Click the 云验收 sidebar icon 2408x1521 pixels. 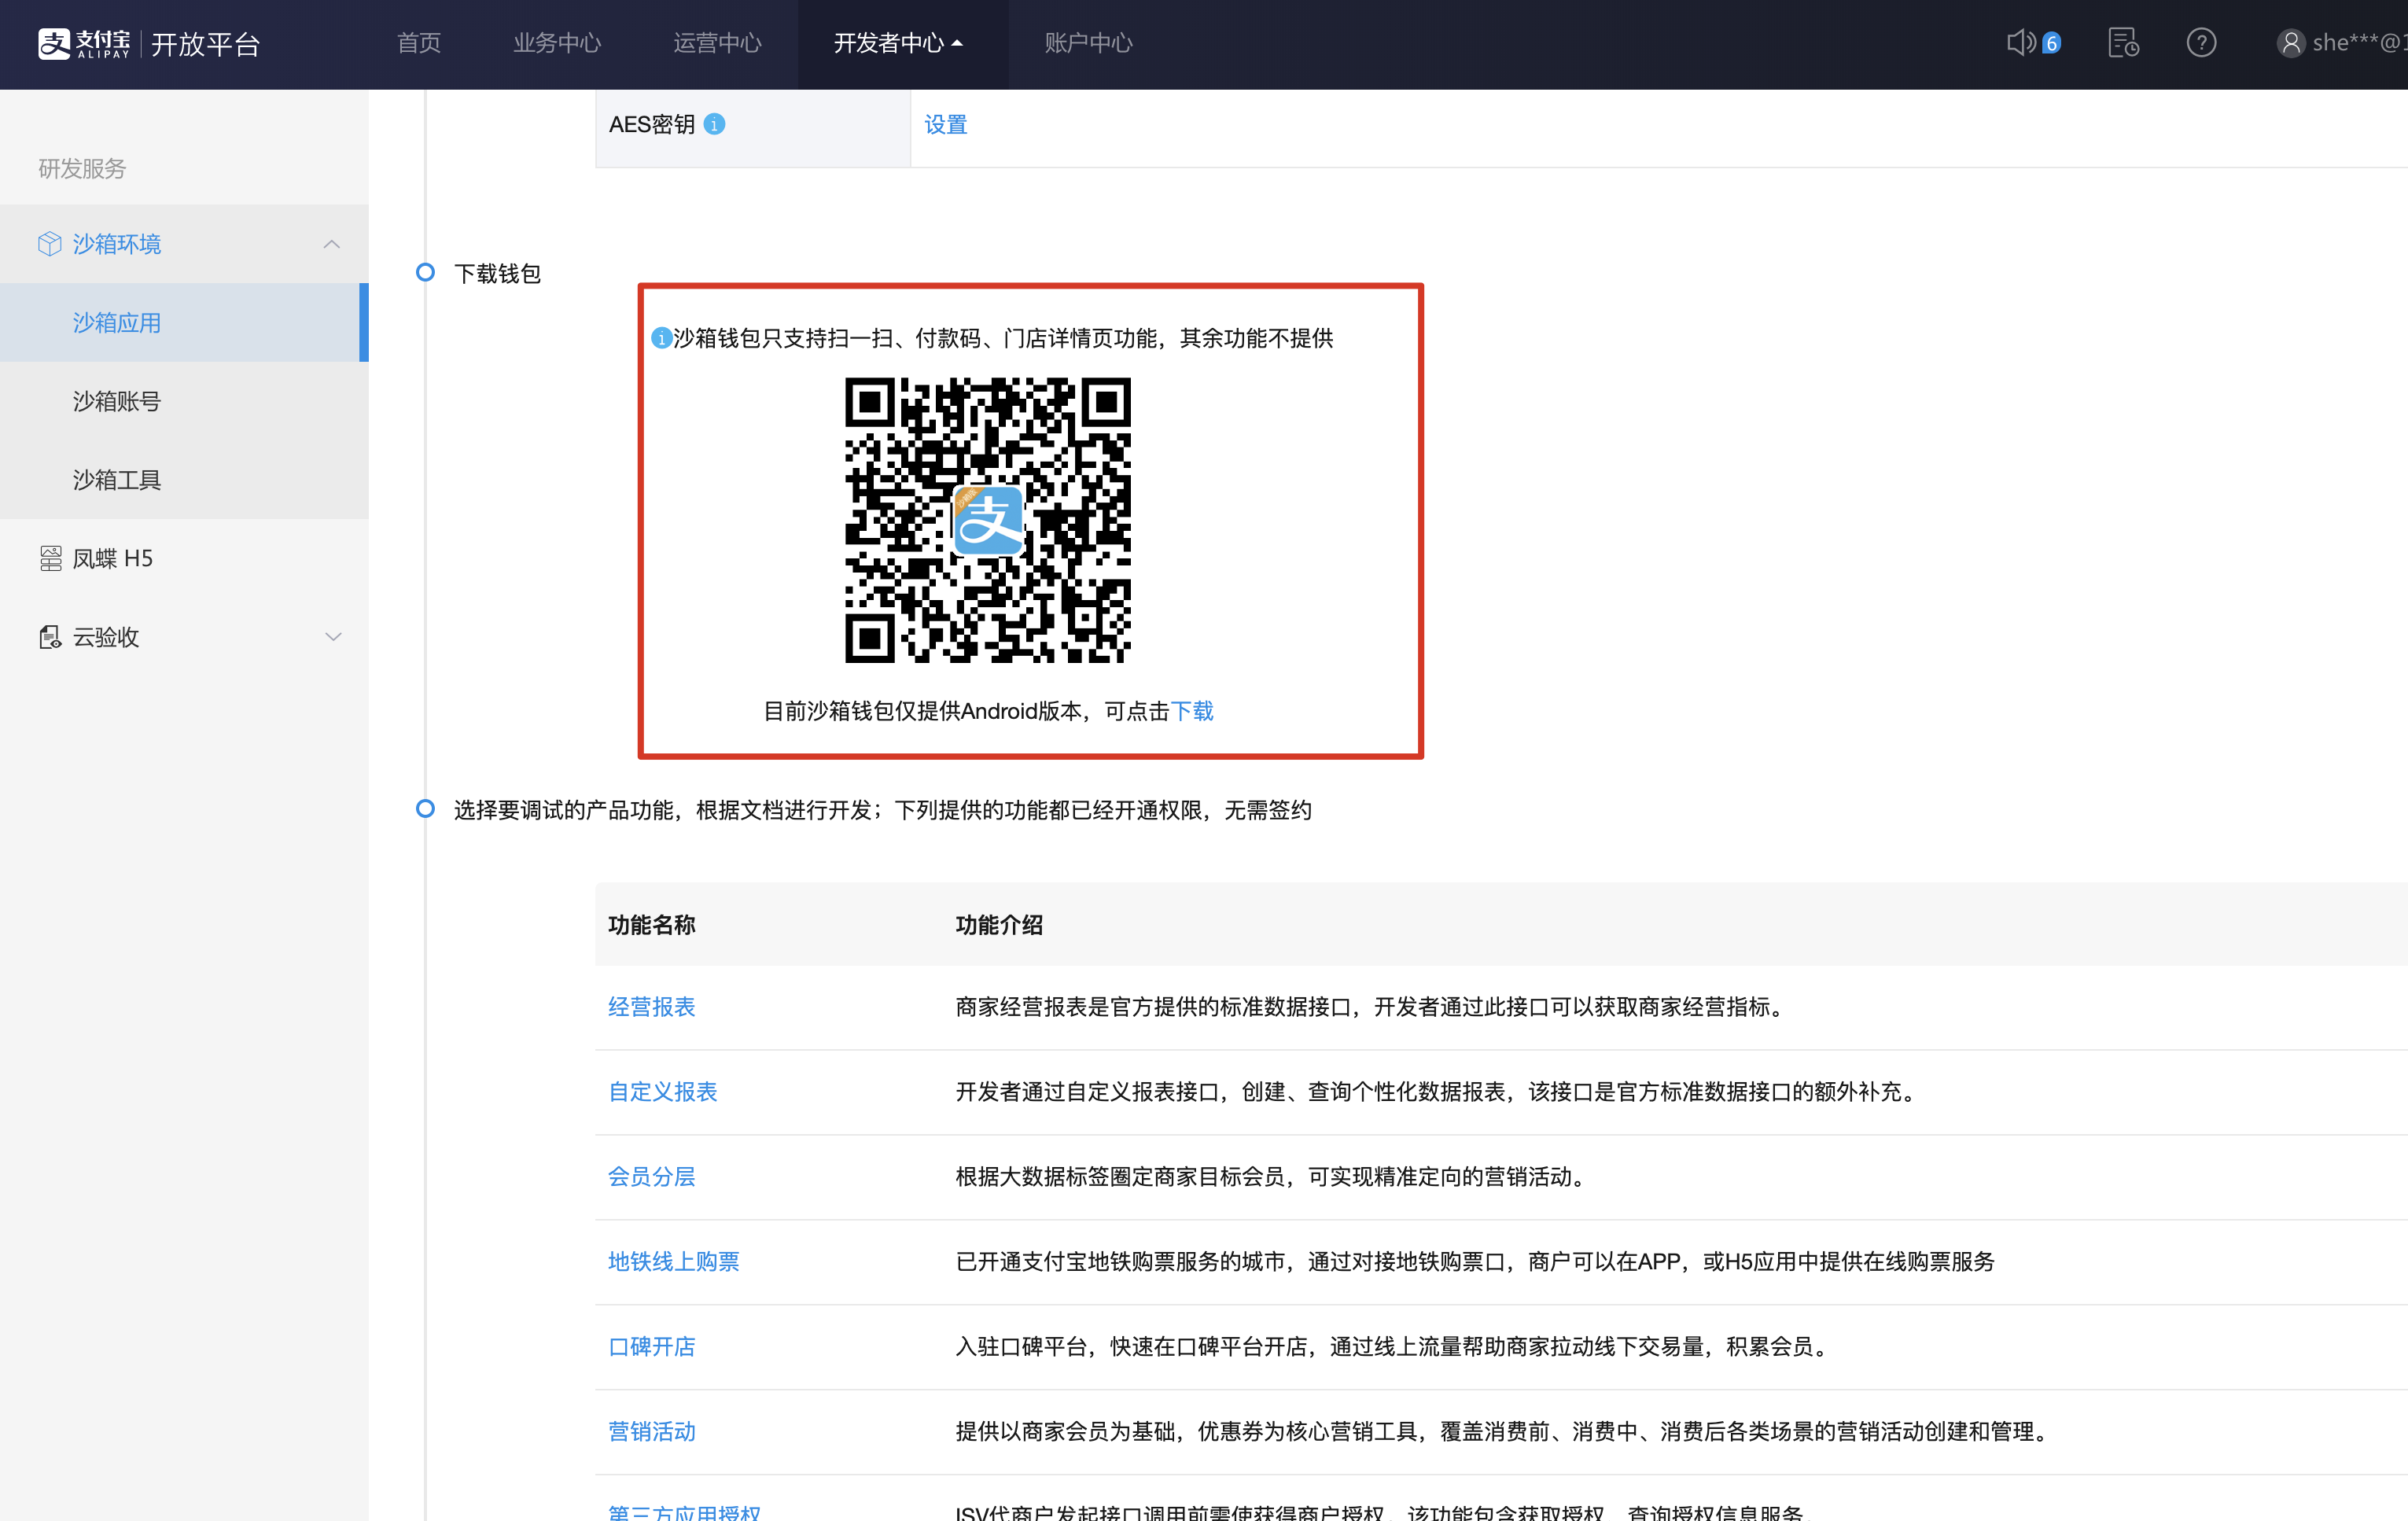pyautogui.click(x=50, y=637)
